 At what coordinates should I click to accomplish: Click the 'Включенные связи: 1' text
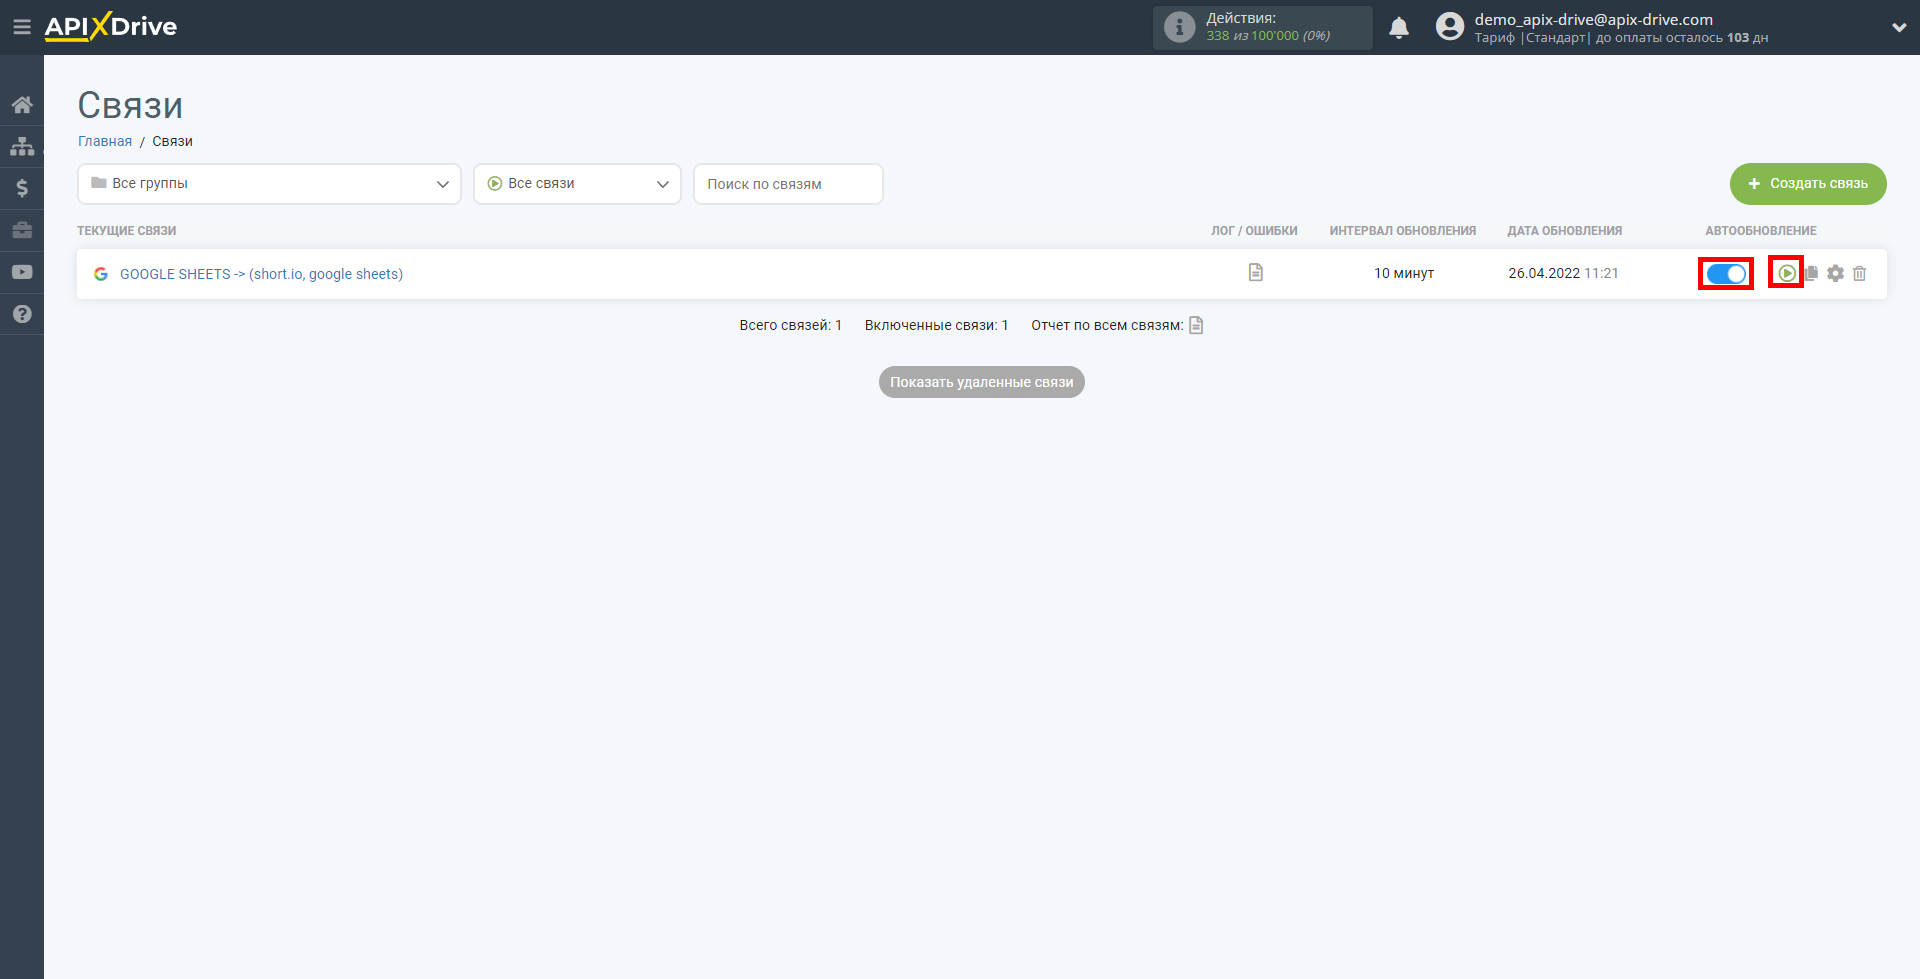click(x=937, y=325)
